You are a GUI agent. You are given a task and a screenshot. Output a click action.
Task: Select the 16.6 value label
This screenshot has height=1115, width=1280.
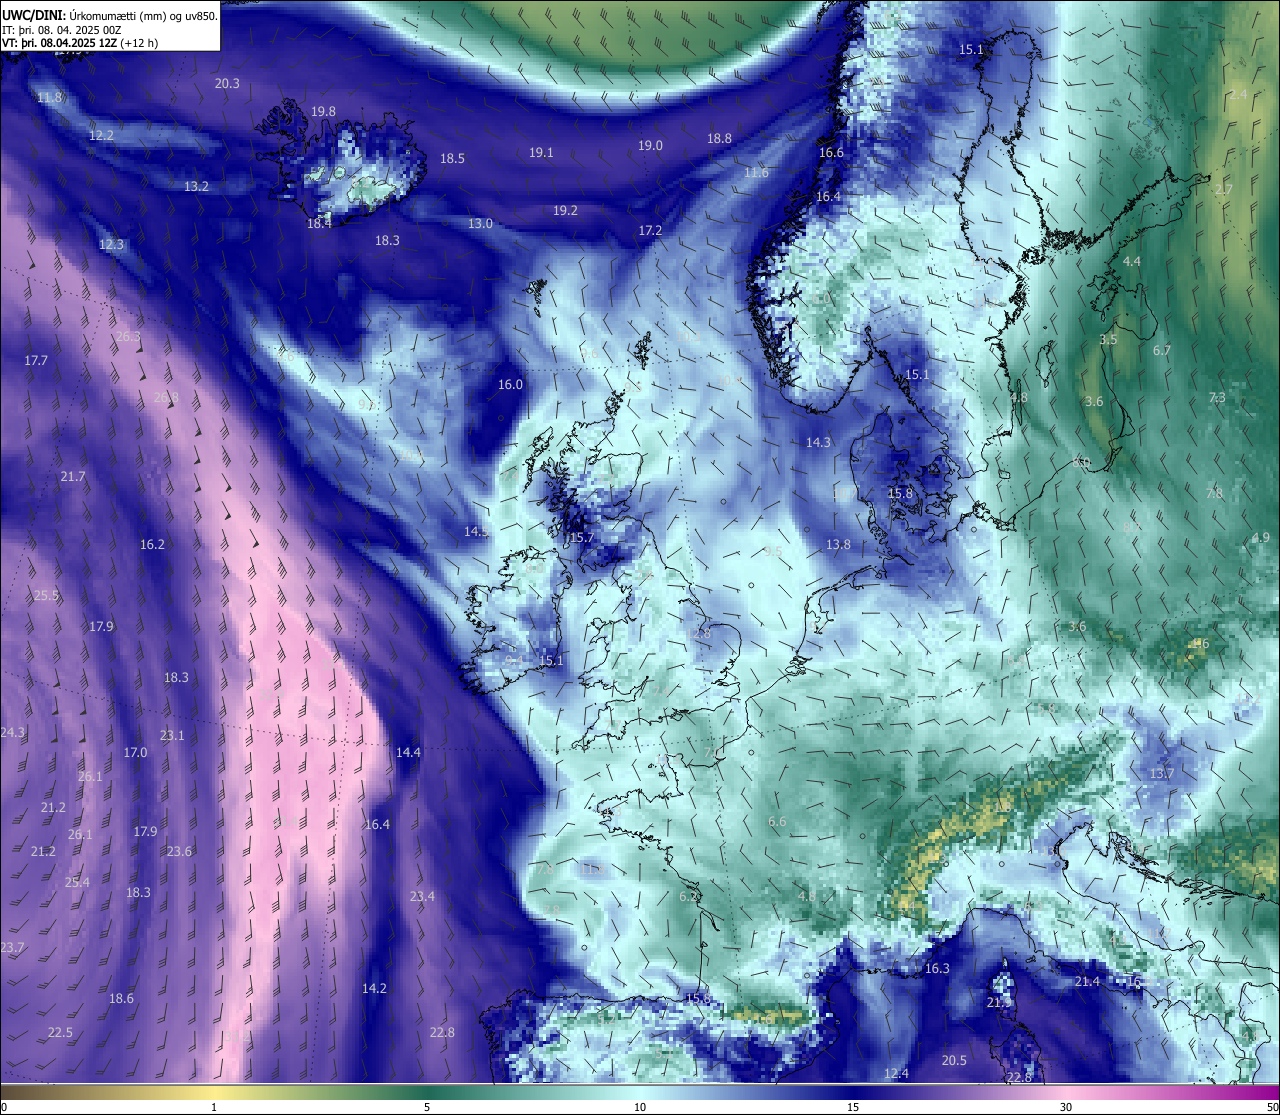831,153
